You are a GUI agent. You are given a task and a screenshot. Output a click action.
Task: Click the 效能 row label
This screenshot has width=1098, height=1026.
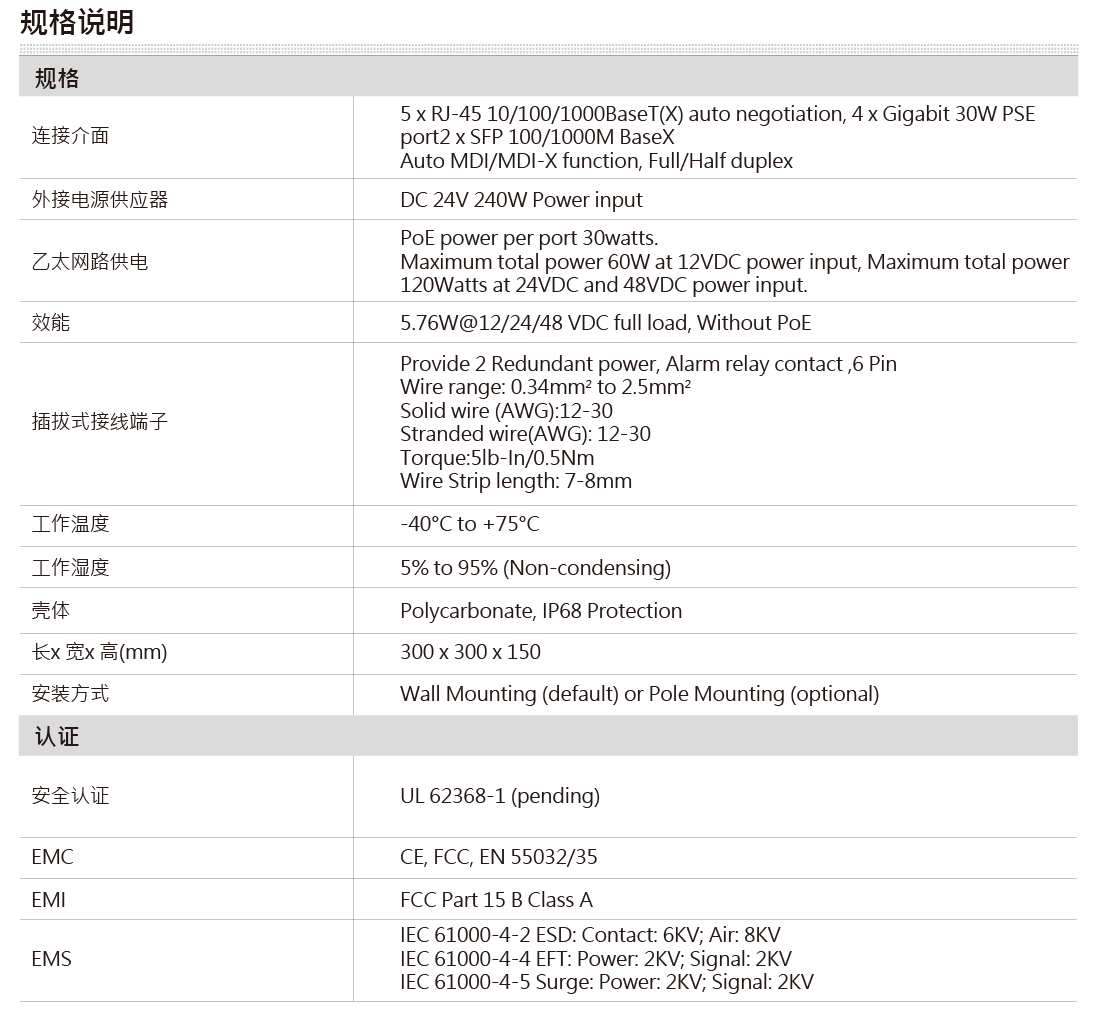click(x=50, y=322)
